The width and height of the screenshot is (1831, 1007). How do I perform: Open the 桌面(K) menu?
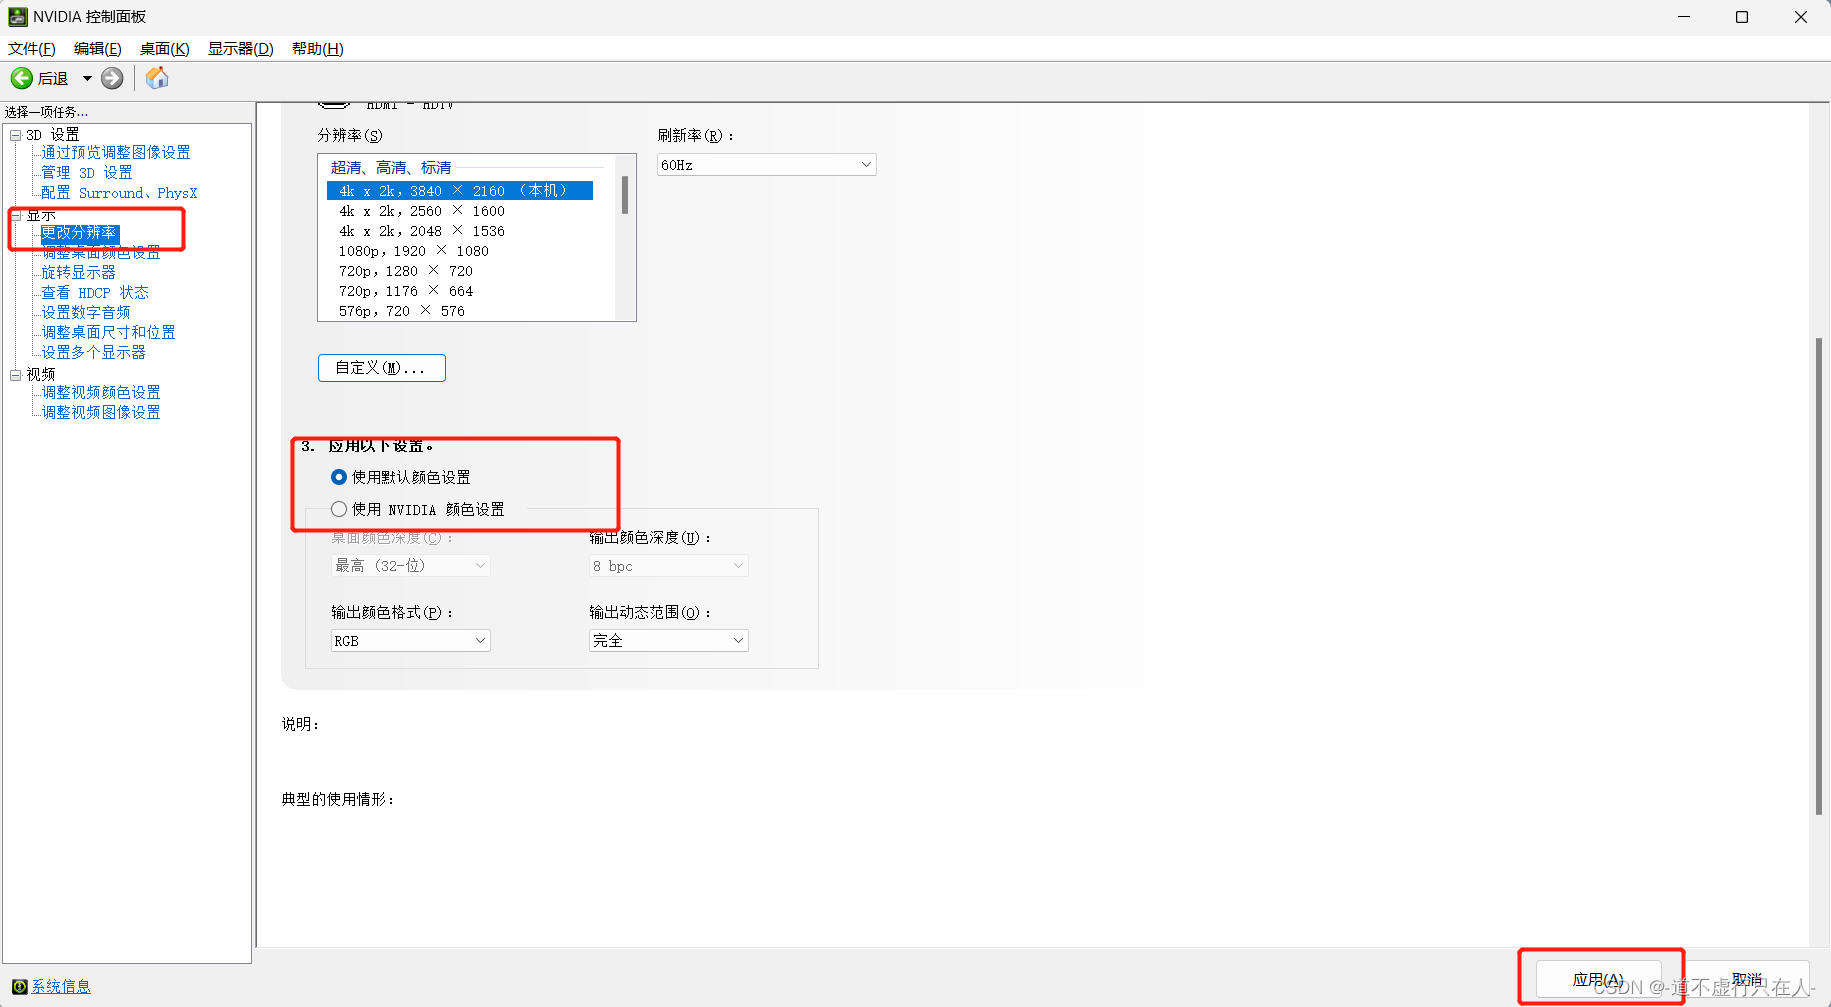pyautogui.click(x=165, y=49)
